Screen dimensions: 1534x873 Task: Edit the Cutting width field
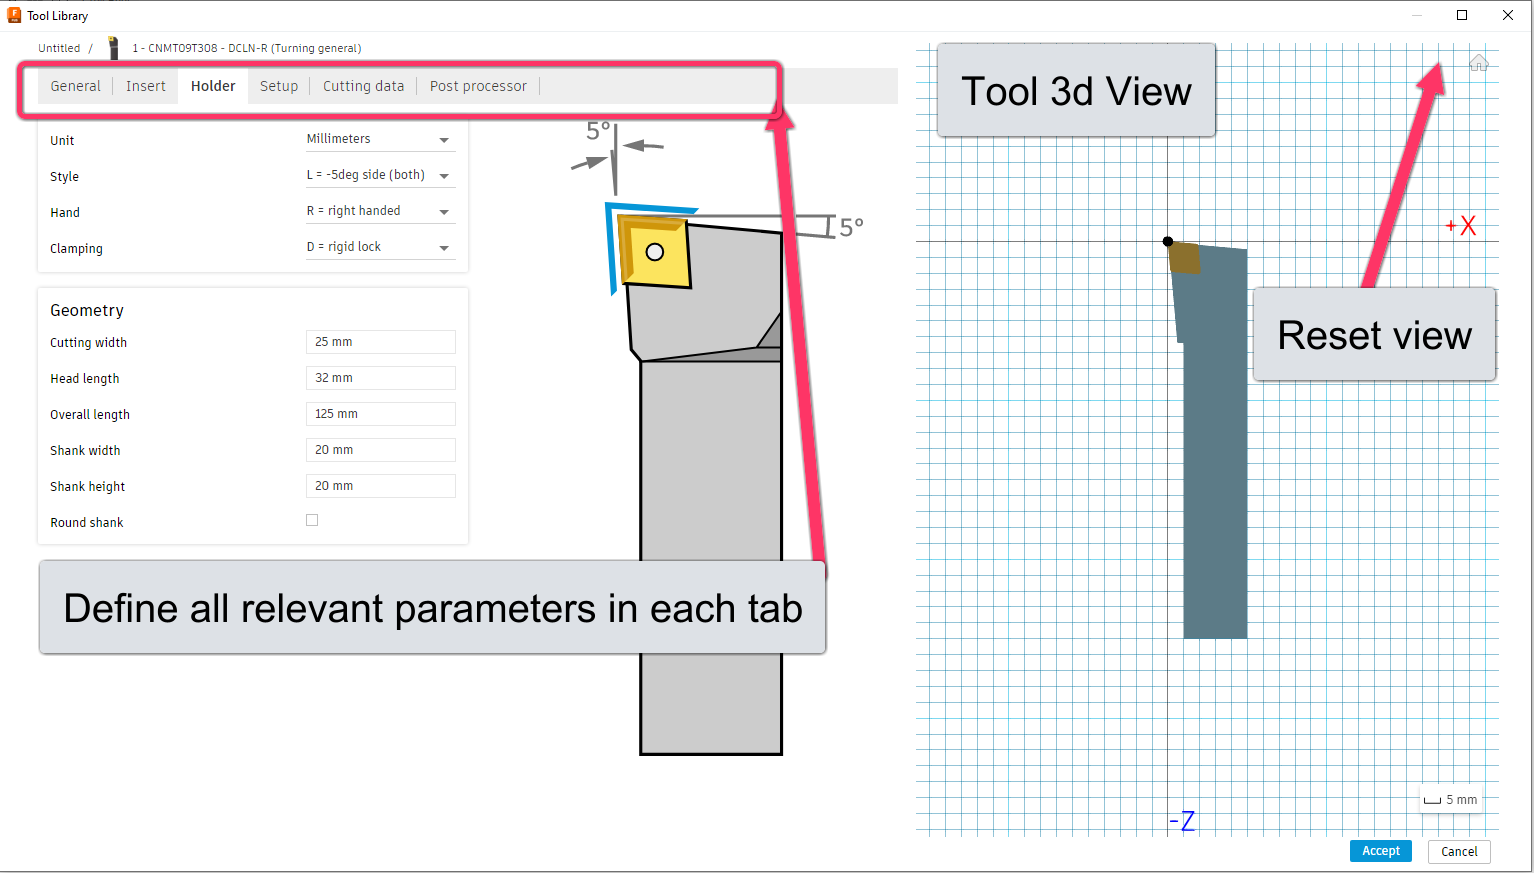pos(380,341)
